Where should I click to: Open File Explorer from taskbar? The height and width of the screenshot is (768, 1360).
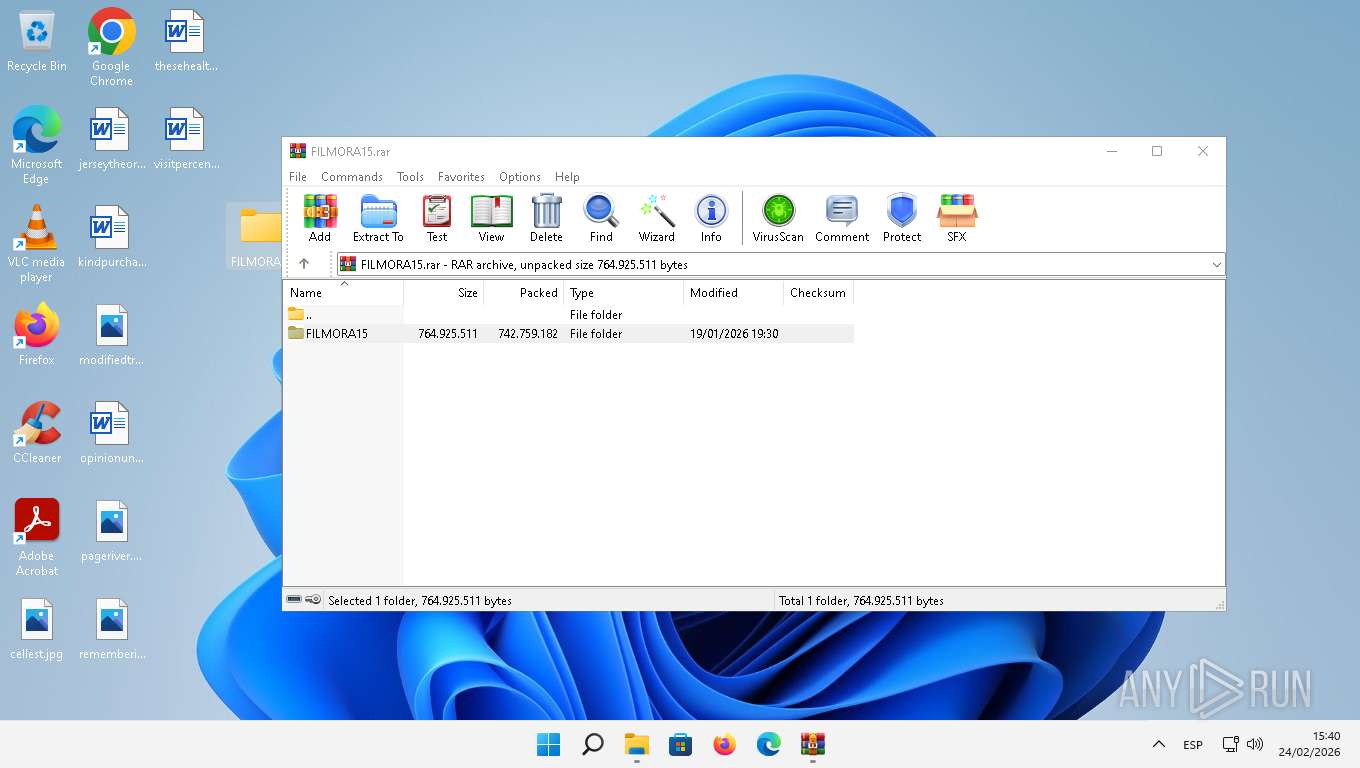click(x=637, y=744)
